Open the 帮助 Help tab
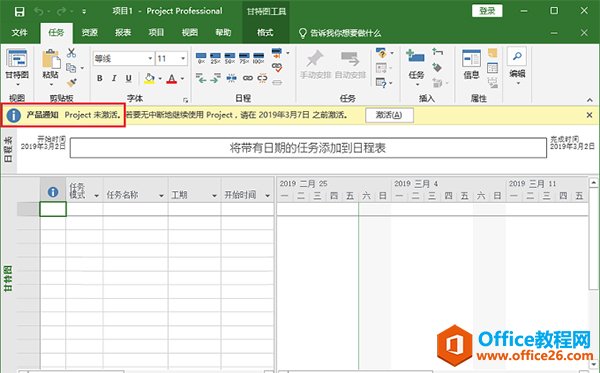The height and width of the screenshot is (373, 600). (x=223, y=33)
